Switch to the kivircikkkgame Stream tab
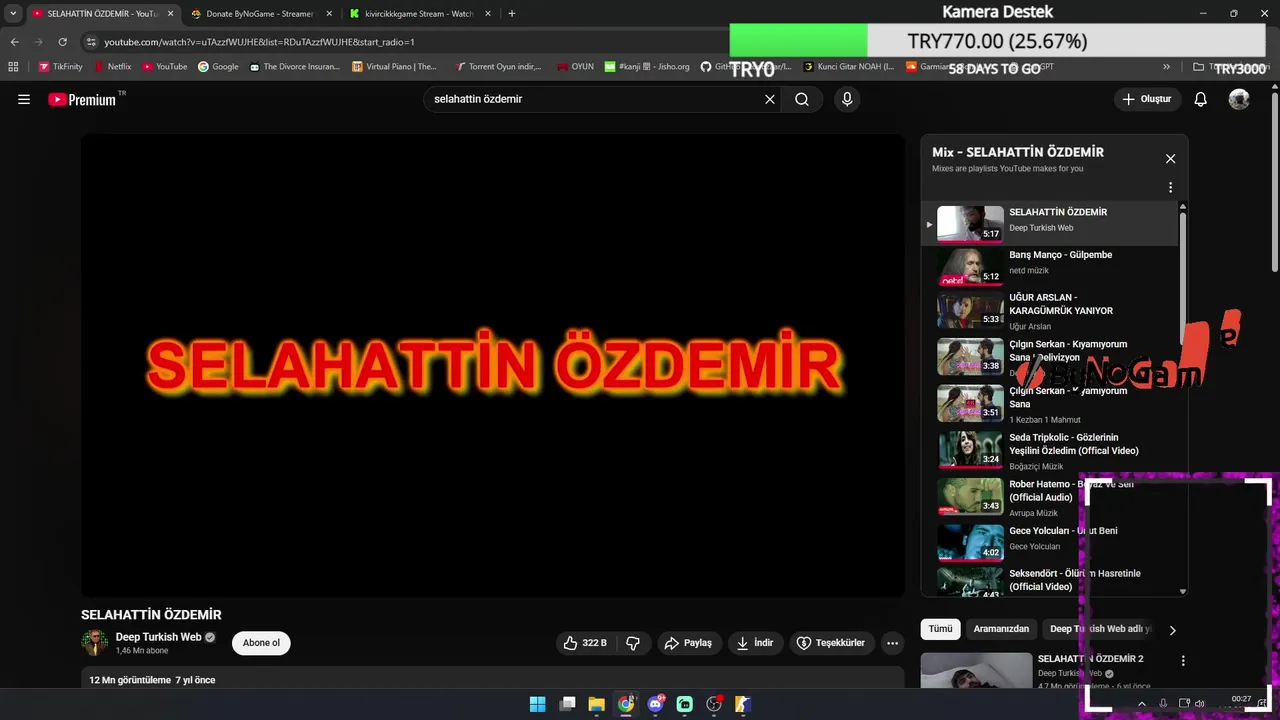 [418, 14]
